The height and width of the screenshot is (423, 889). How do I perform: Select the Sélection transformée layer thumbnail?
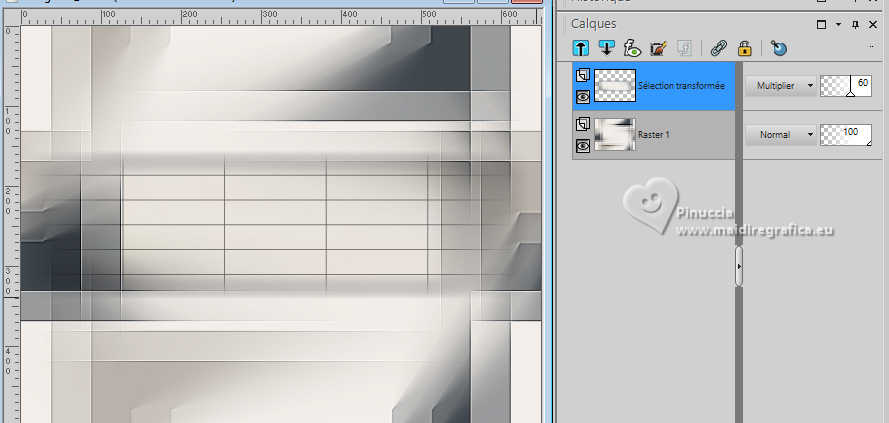615,86
